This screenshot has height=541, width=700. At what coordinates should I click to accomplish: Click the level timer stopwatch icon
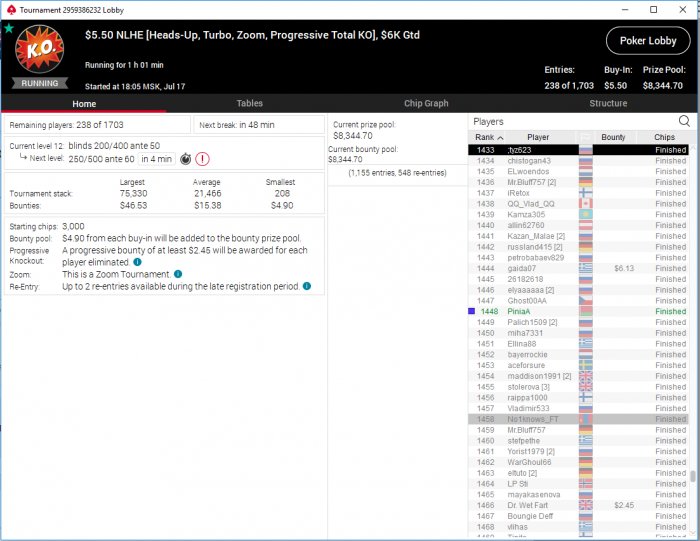186,159
